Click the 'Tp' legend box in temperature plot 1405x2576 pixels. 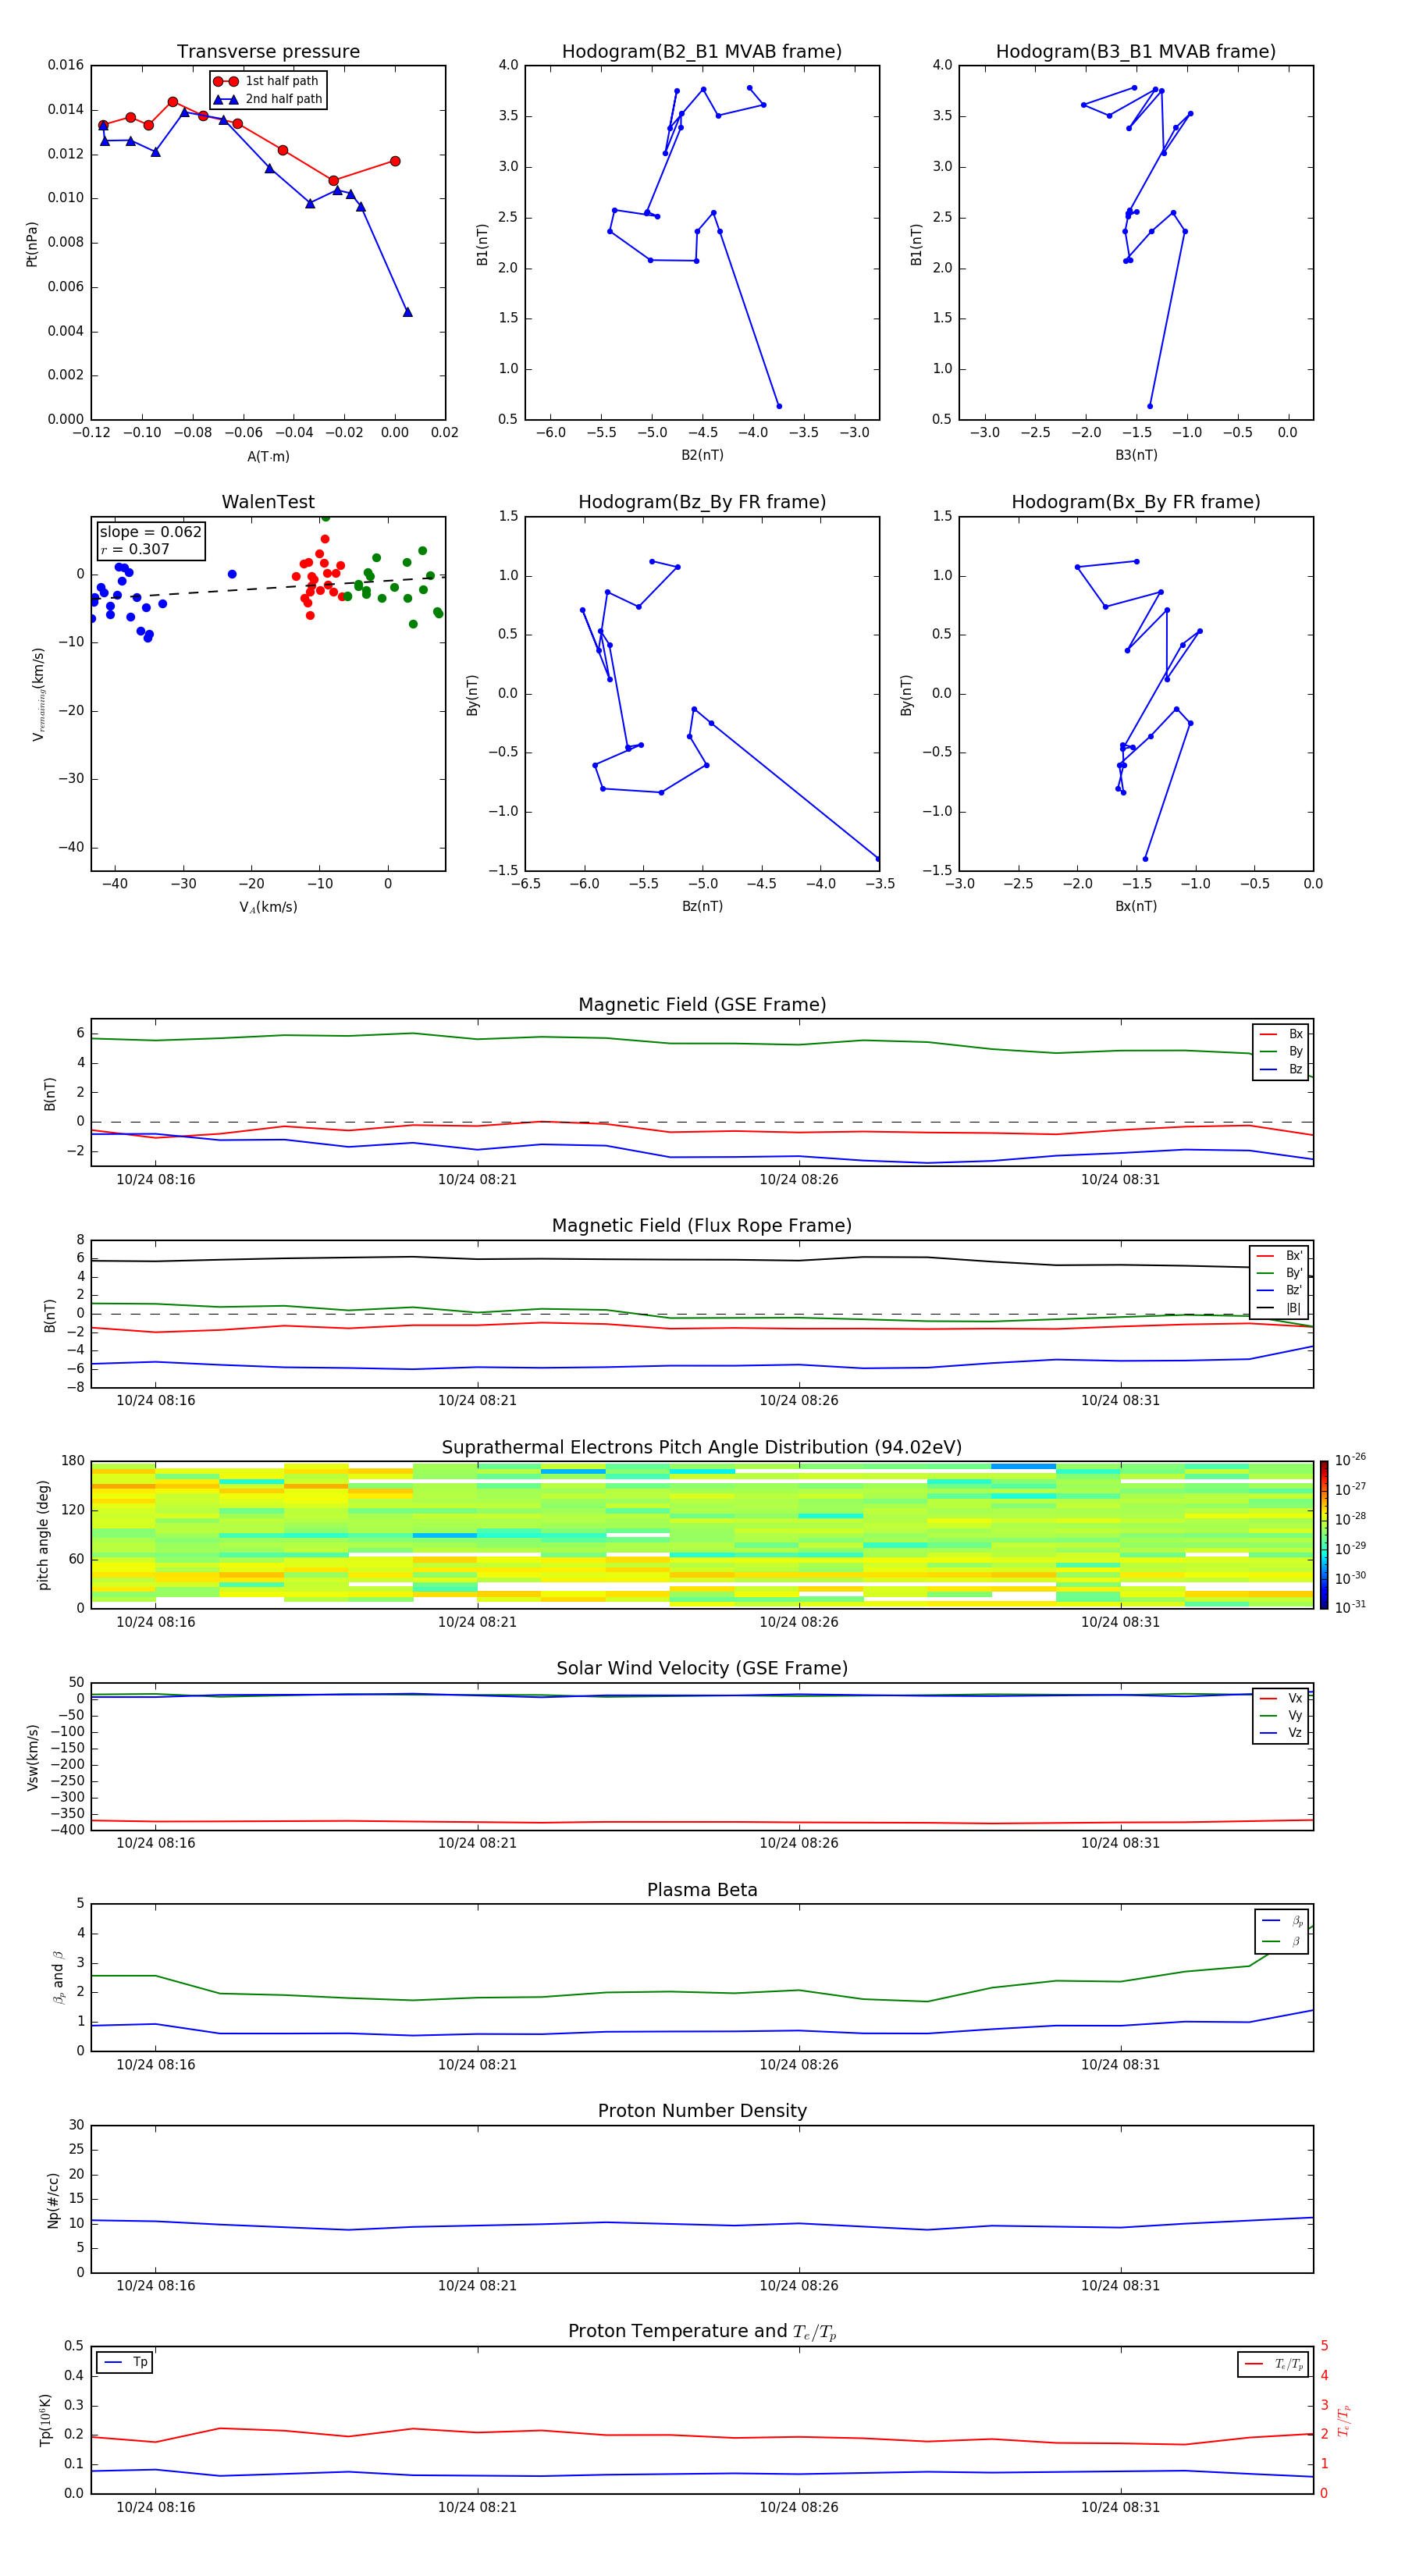(125, 2362)
